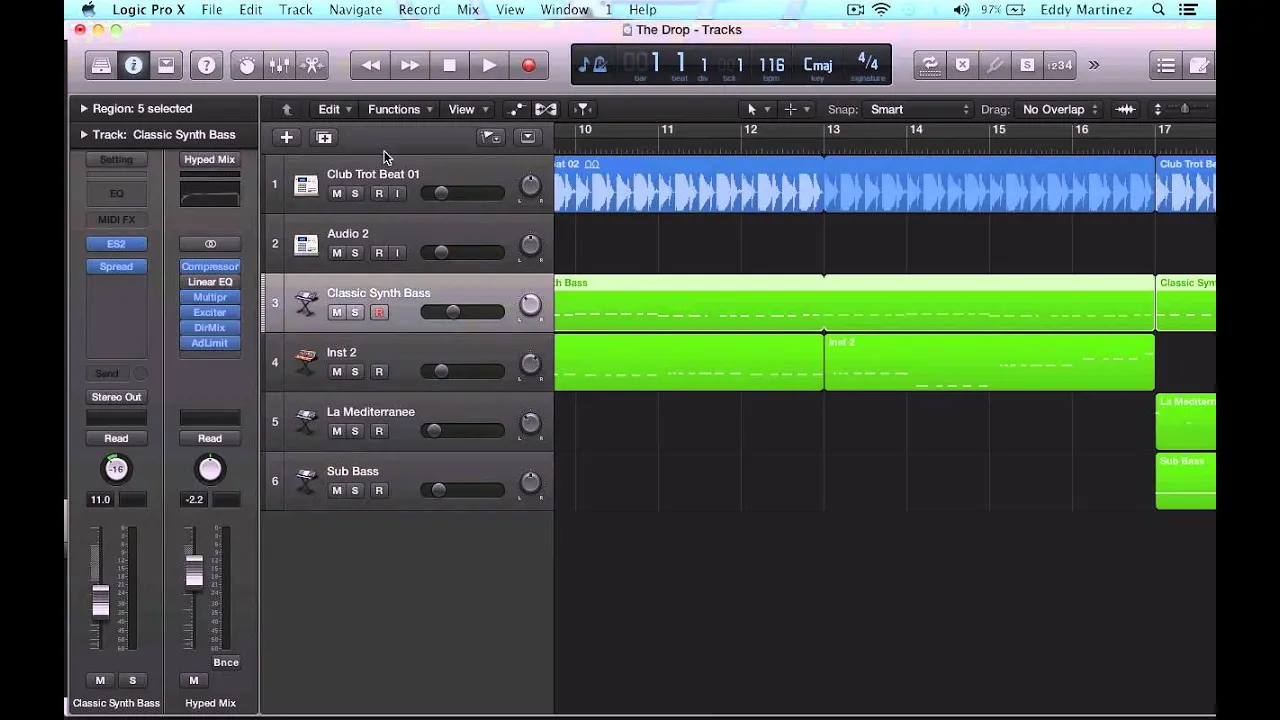Image resolution: width=1280 pixels, height=720 pixels.
Task: Open the Record menu
Action: (419, 9)
